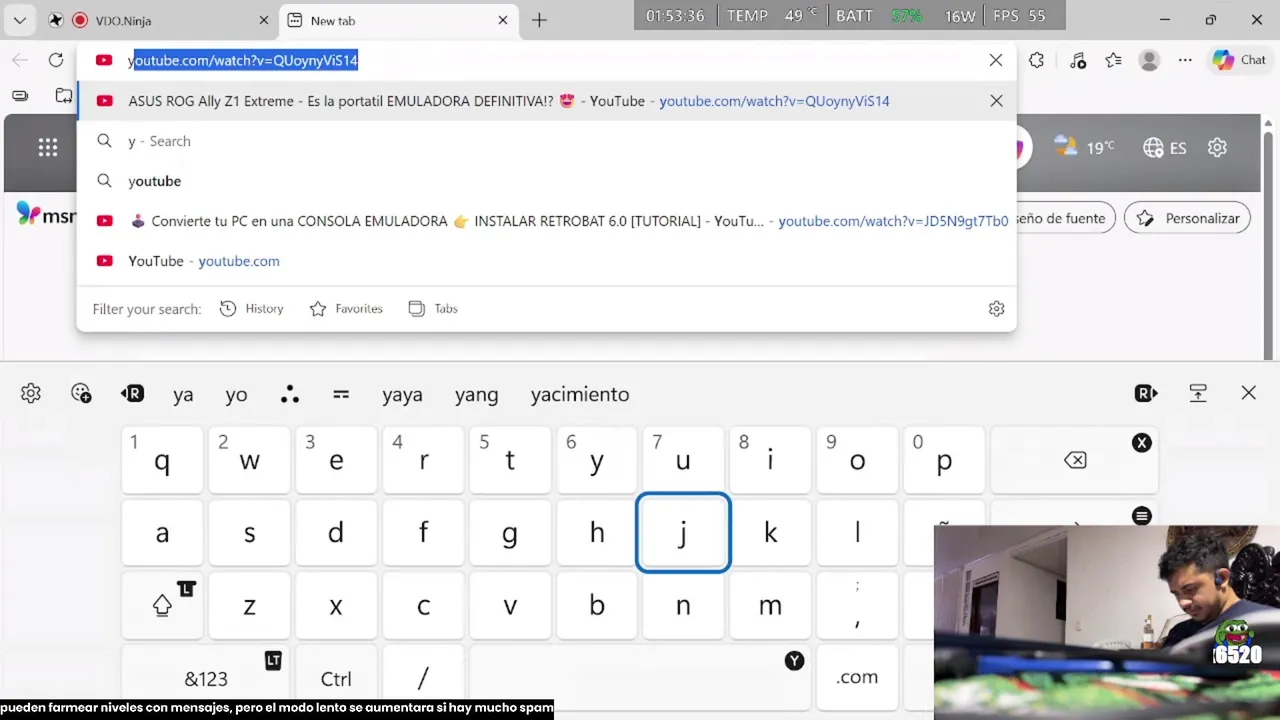The image size is (1280, 720).
Task: Tap the p key
Action: pyautogui.click(x=944, y=460)
